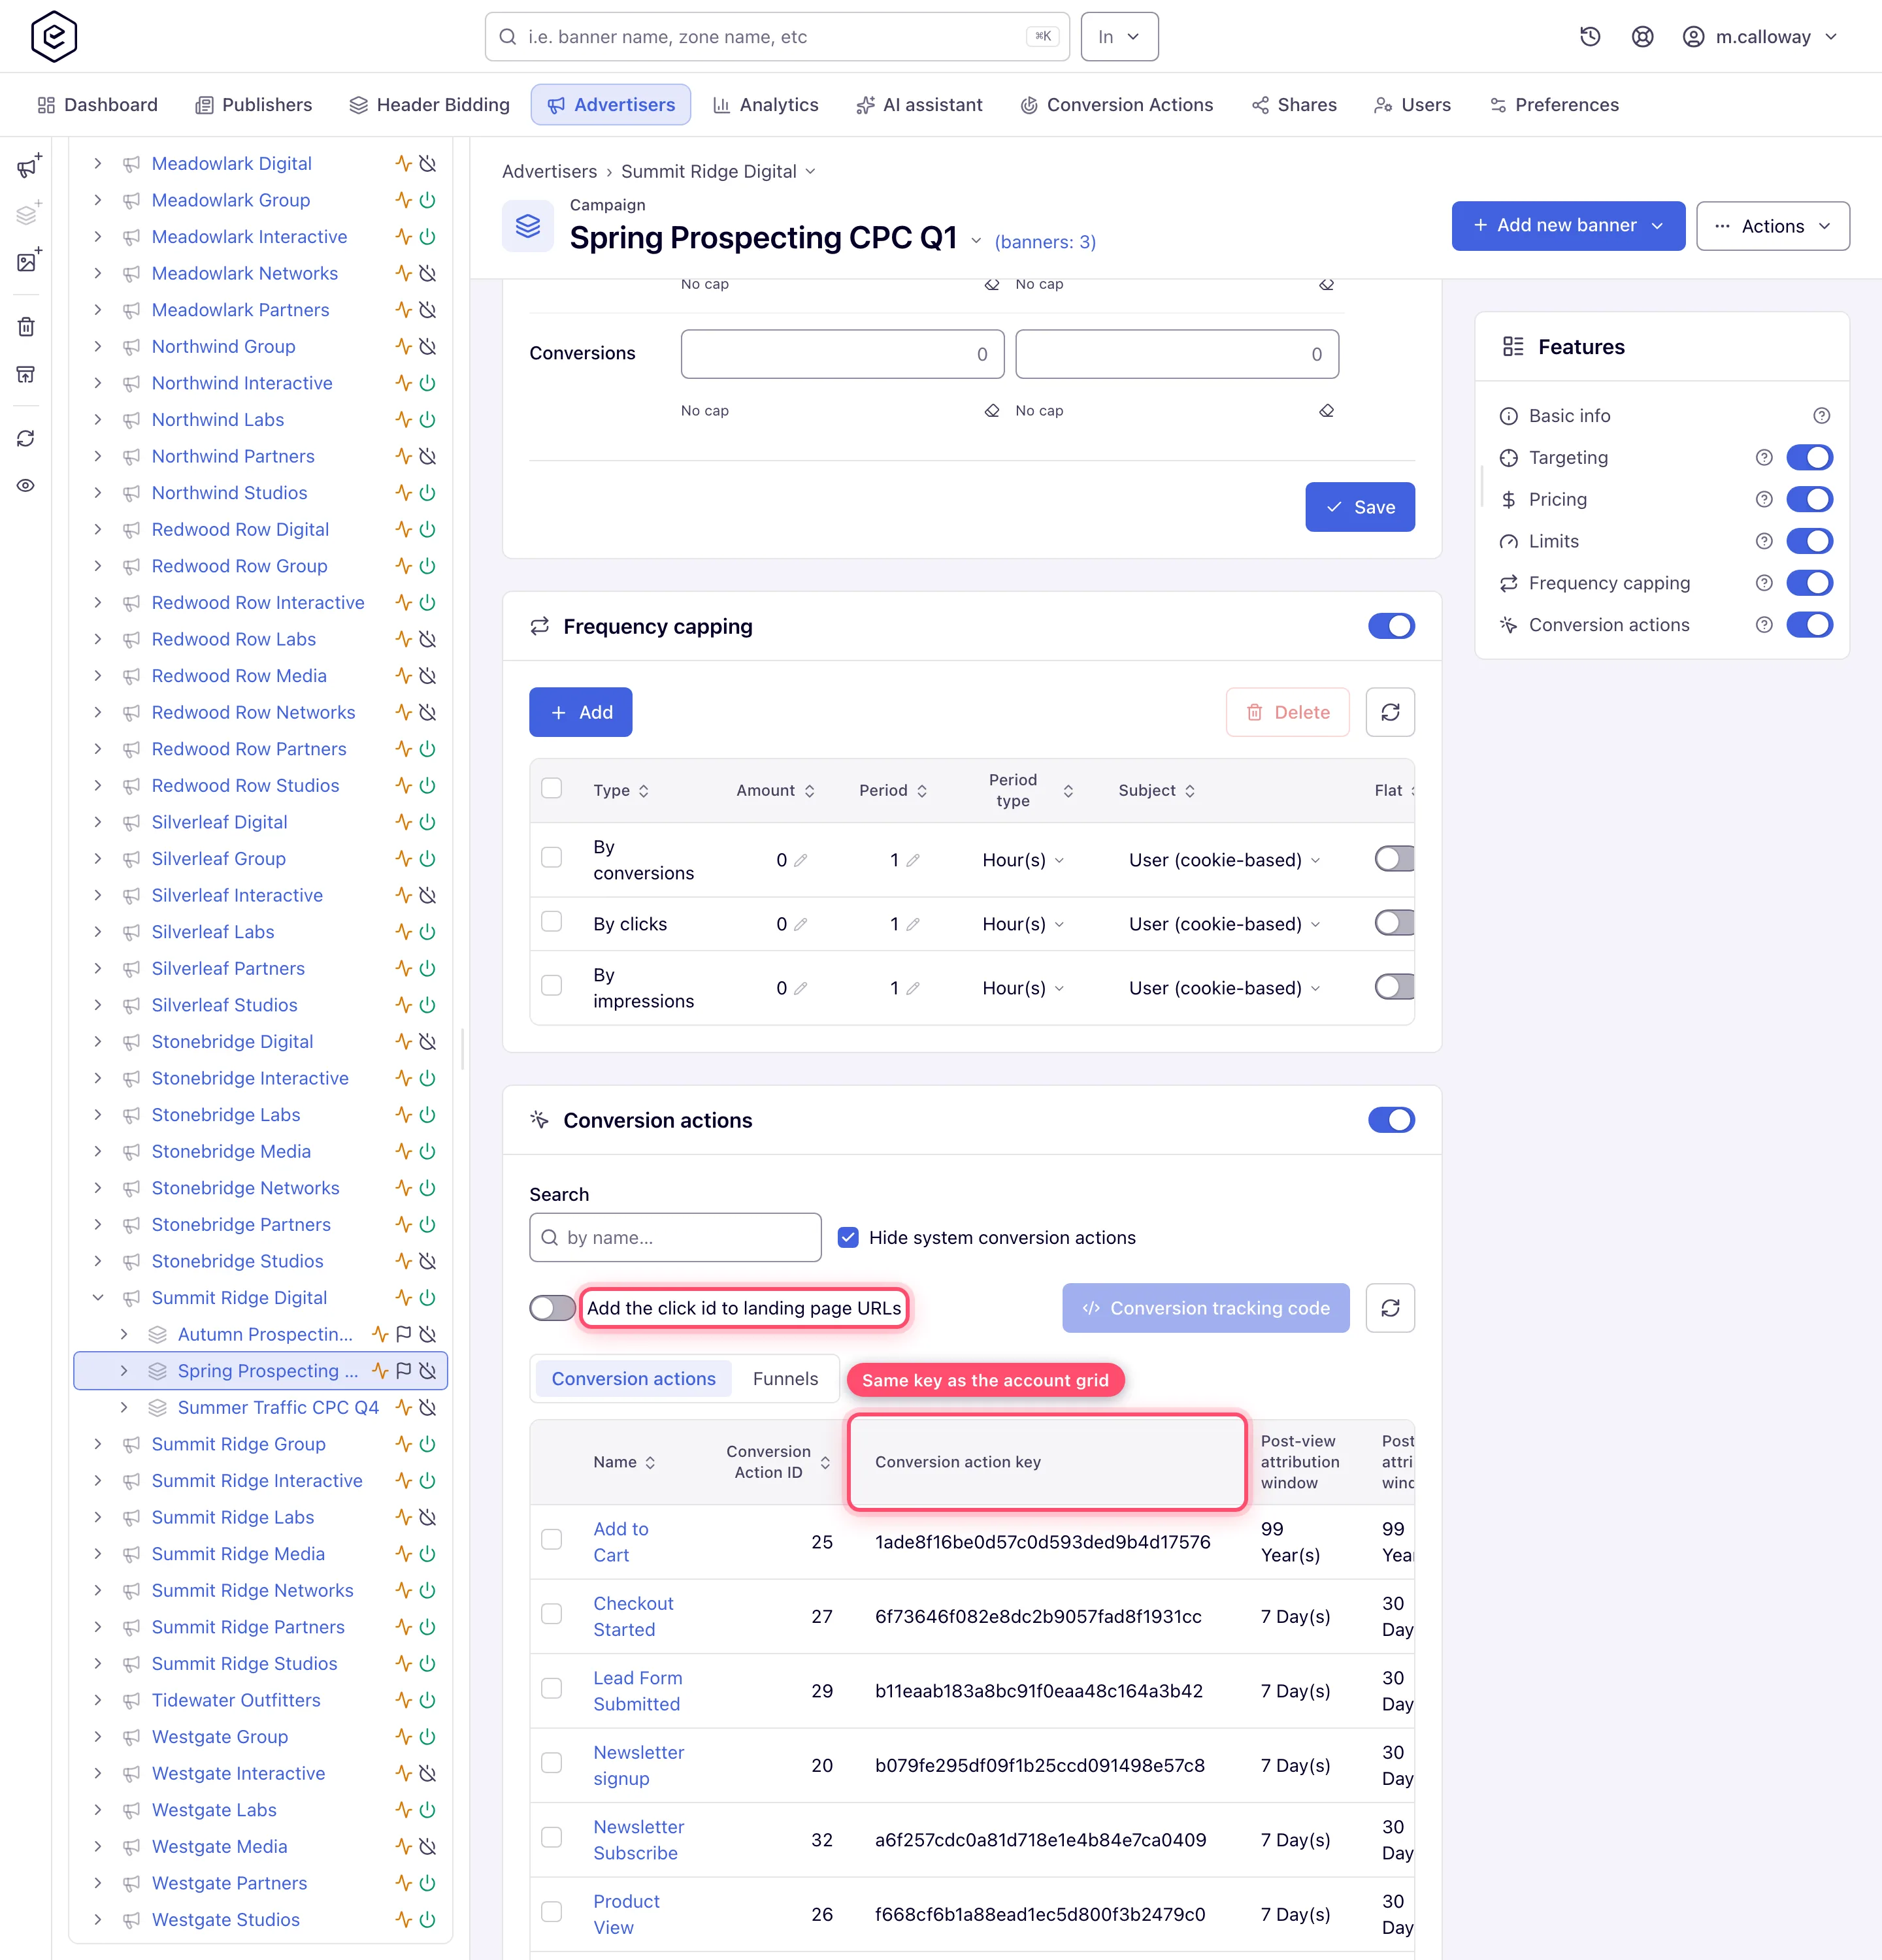
Task: Click Add new banner button
Action: click(1567, 226)
